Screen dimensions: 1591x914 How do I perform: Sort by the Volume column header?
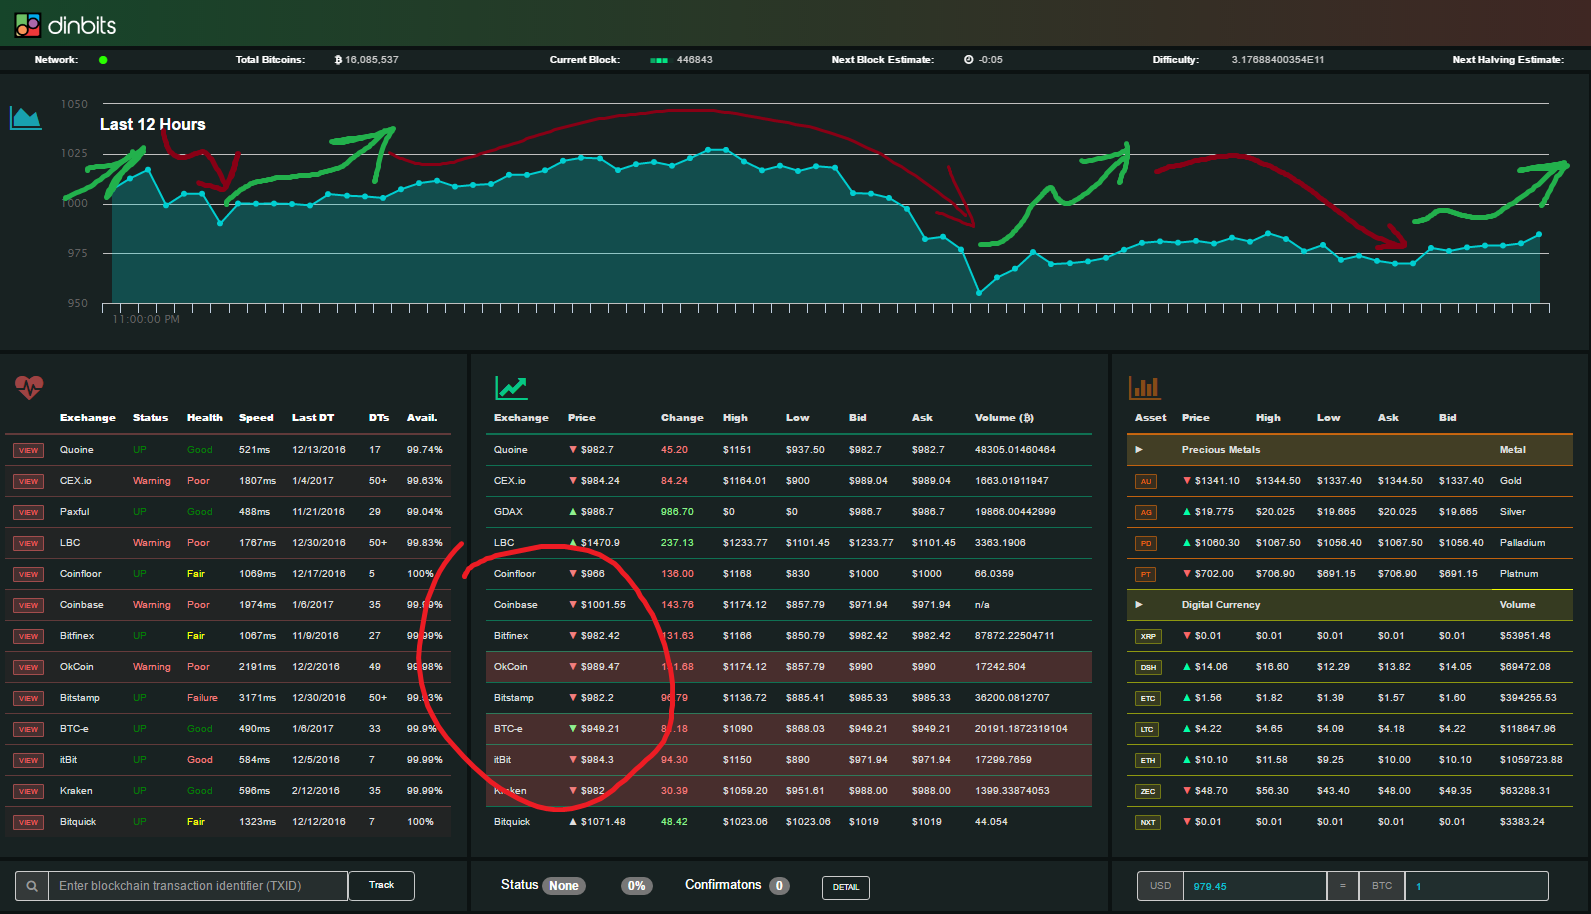1004,418
